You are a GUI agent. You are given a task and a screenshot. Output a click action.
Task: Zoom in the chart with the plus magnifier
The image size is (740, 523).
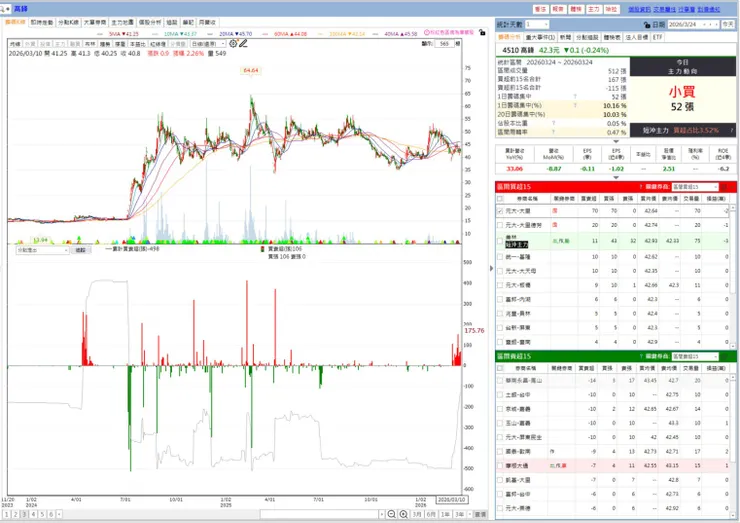pyautogui.click(x=403, y=514)
